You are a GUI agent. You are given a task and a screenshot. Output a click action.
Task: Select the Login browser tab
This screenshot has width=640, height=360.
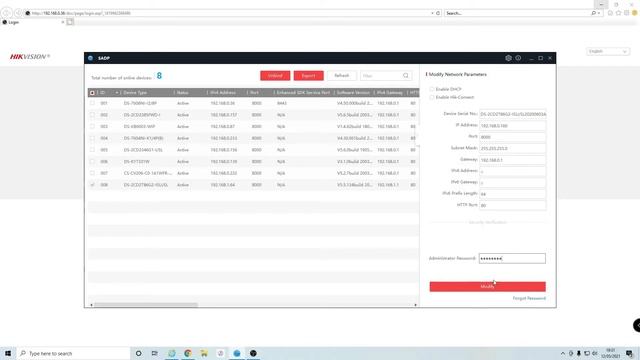click(33, 22)
